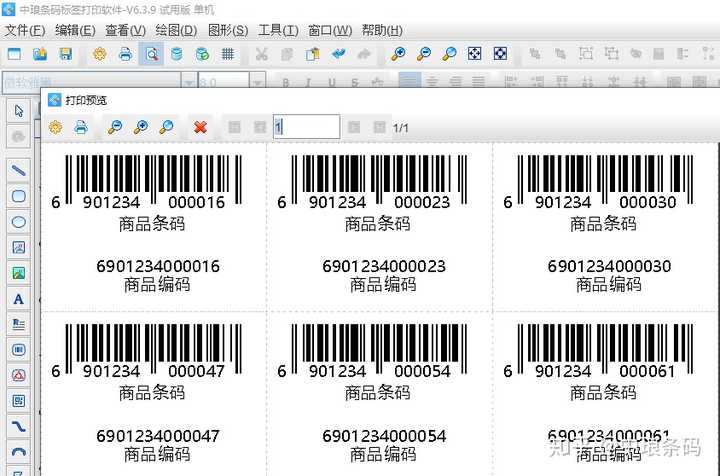Click the font size field showing 8.0
The width and height of the screenshot is (720, 476).
[224, 82]
